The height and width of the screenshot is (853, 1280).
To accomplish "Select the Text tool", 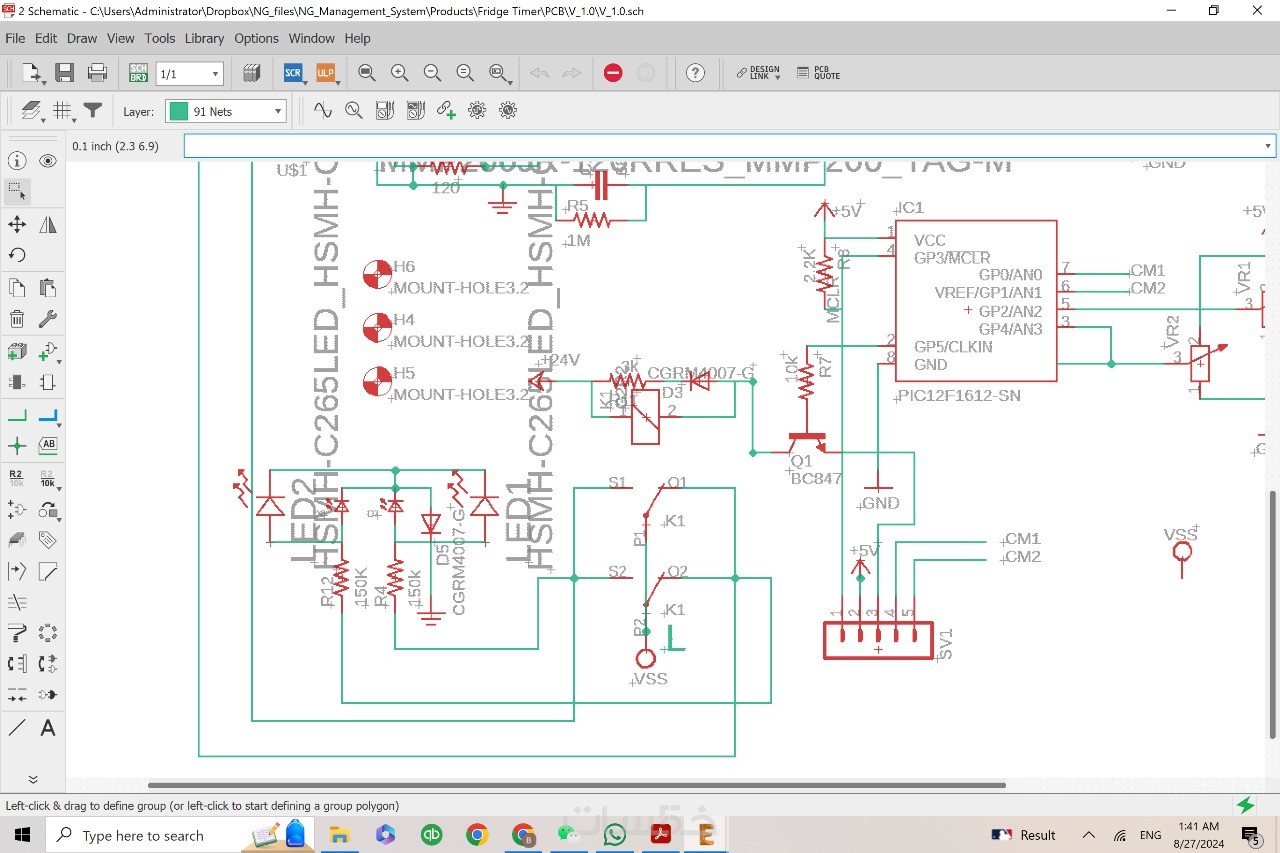I will pos(47,728).
